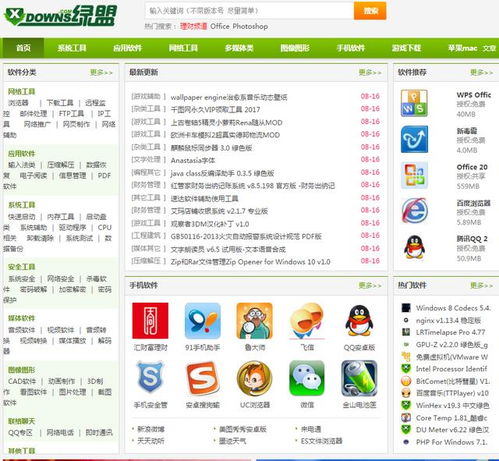This screenshot has height=461, width=499.
Task: Open the Microsoft Office icon in recommendations
Action: click(414, 175)
